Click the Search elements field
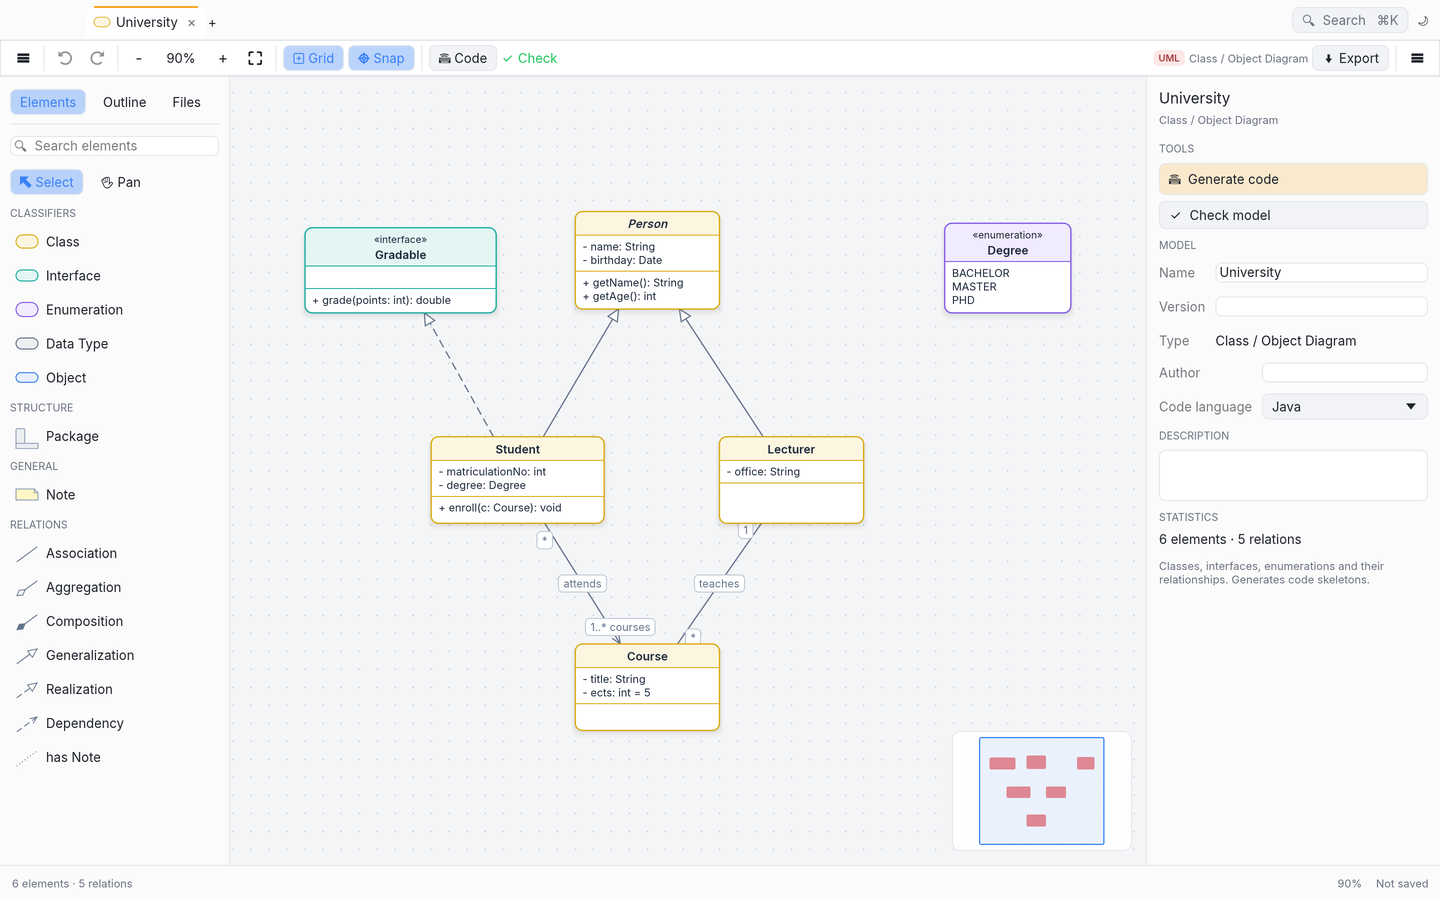 pyautogui.click(x=114, y=146)
